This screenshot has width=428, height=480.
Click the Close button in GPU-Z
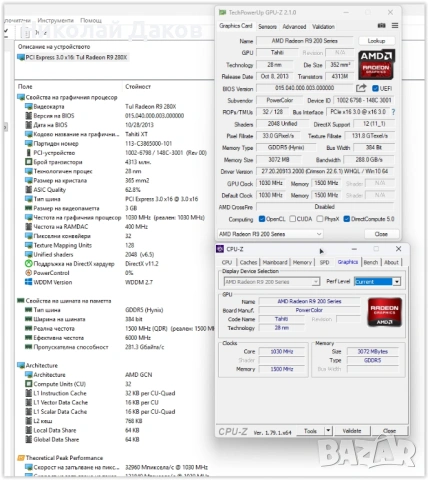click(381, 234)
